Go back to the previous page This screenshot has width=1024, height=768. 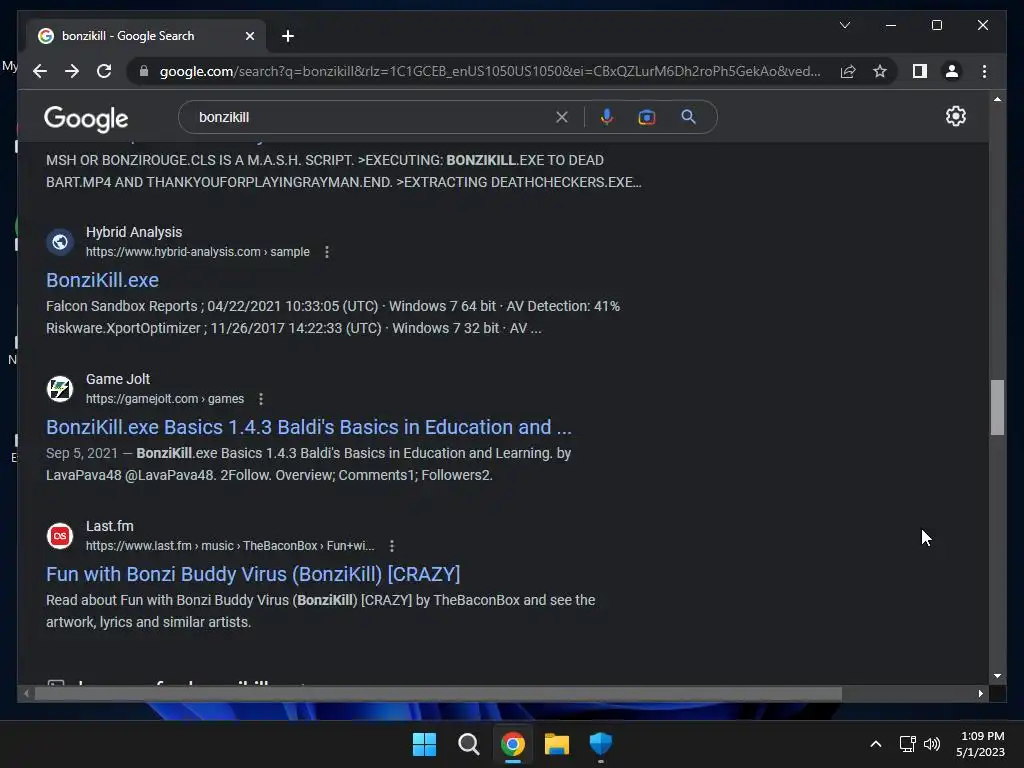pyautogui.click(x=40, y=71)
